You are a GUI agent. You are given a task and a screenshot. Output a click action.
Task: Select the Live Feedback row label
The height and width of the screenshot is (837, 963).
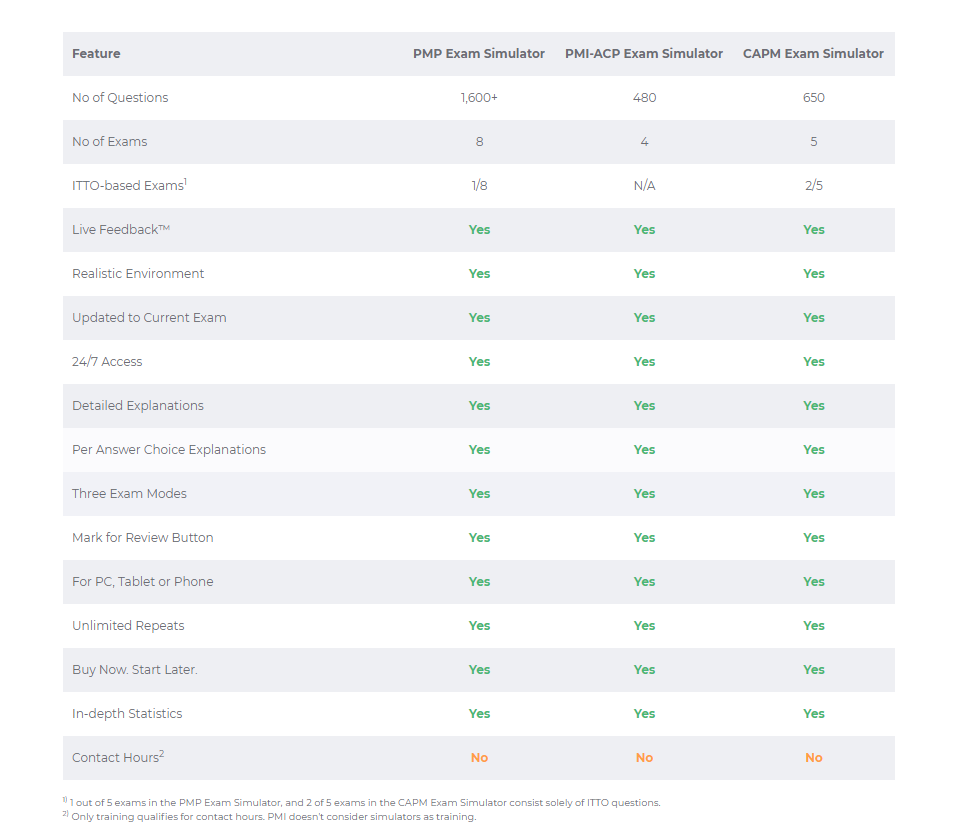(121, 230)
